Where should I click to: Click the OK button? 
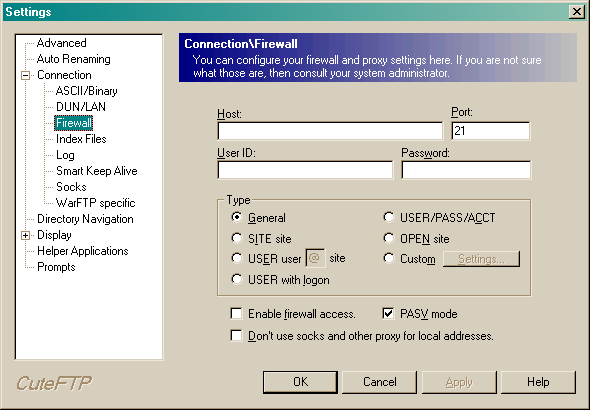(300, 382)
